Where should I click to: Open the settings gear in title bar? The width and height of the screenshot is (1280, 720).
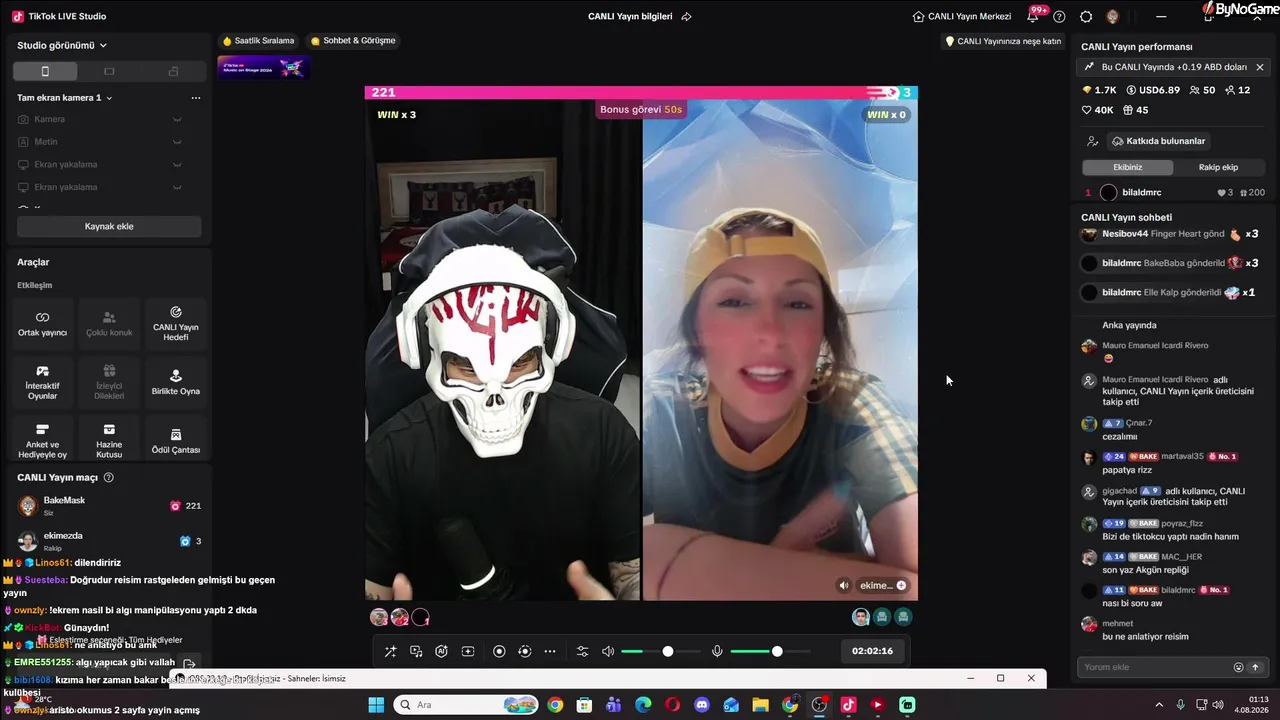1086,17
